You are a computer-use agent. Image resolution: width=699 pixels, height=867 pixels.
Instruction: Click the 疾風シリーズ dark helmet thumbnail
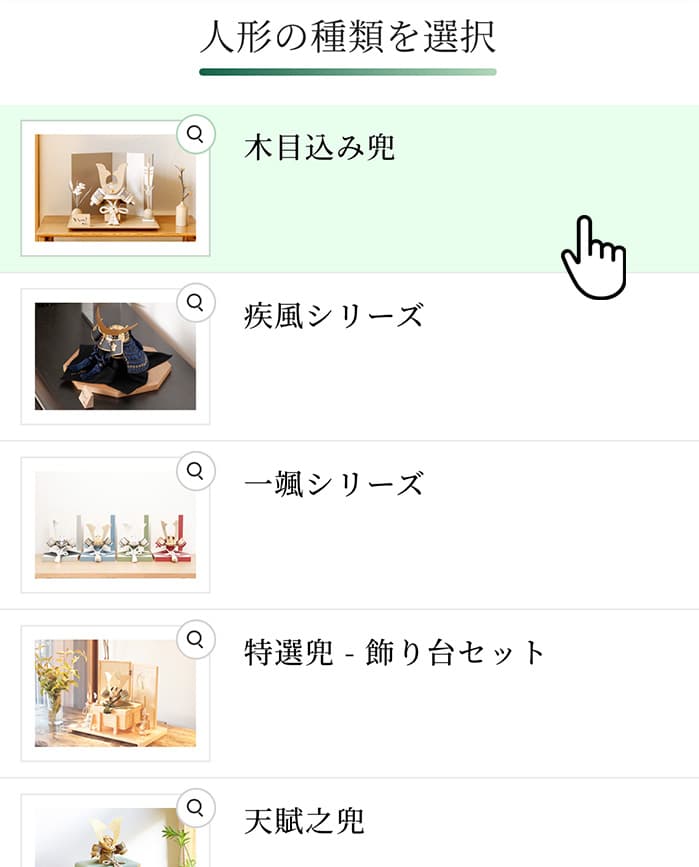(115, 357)
